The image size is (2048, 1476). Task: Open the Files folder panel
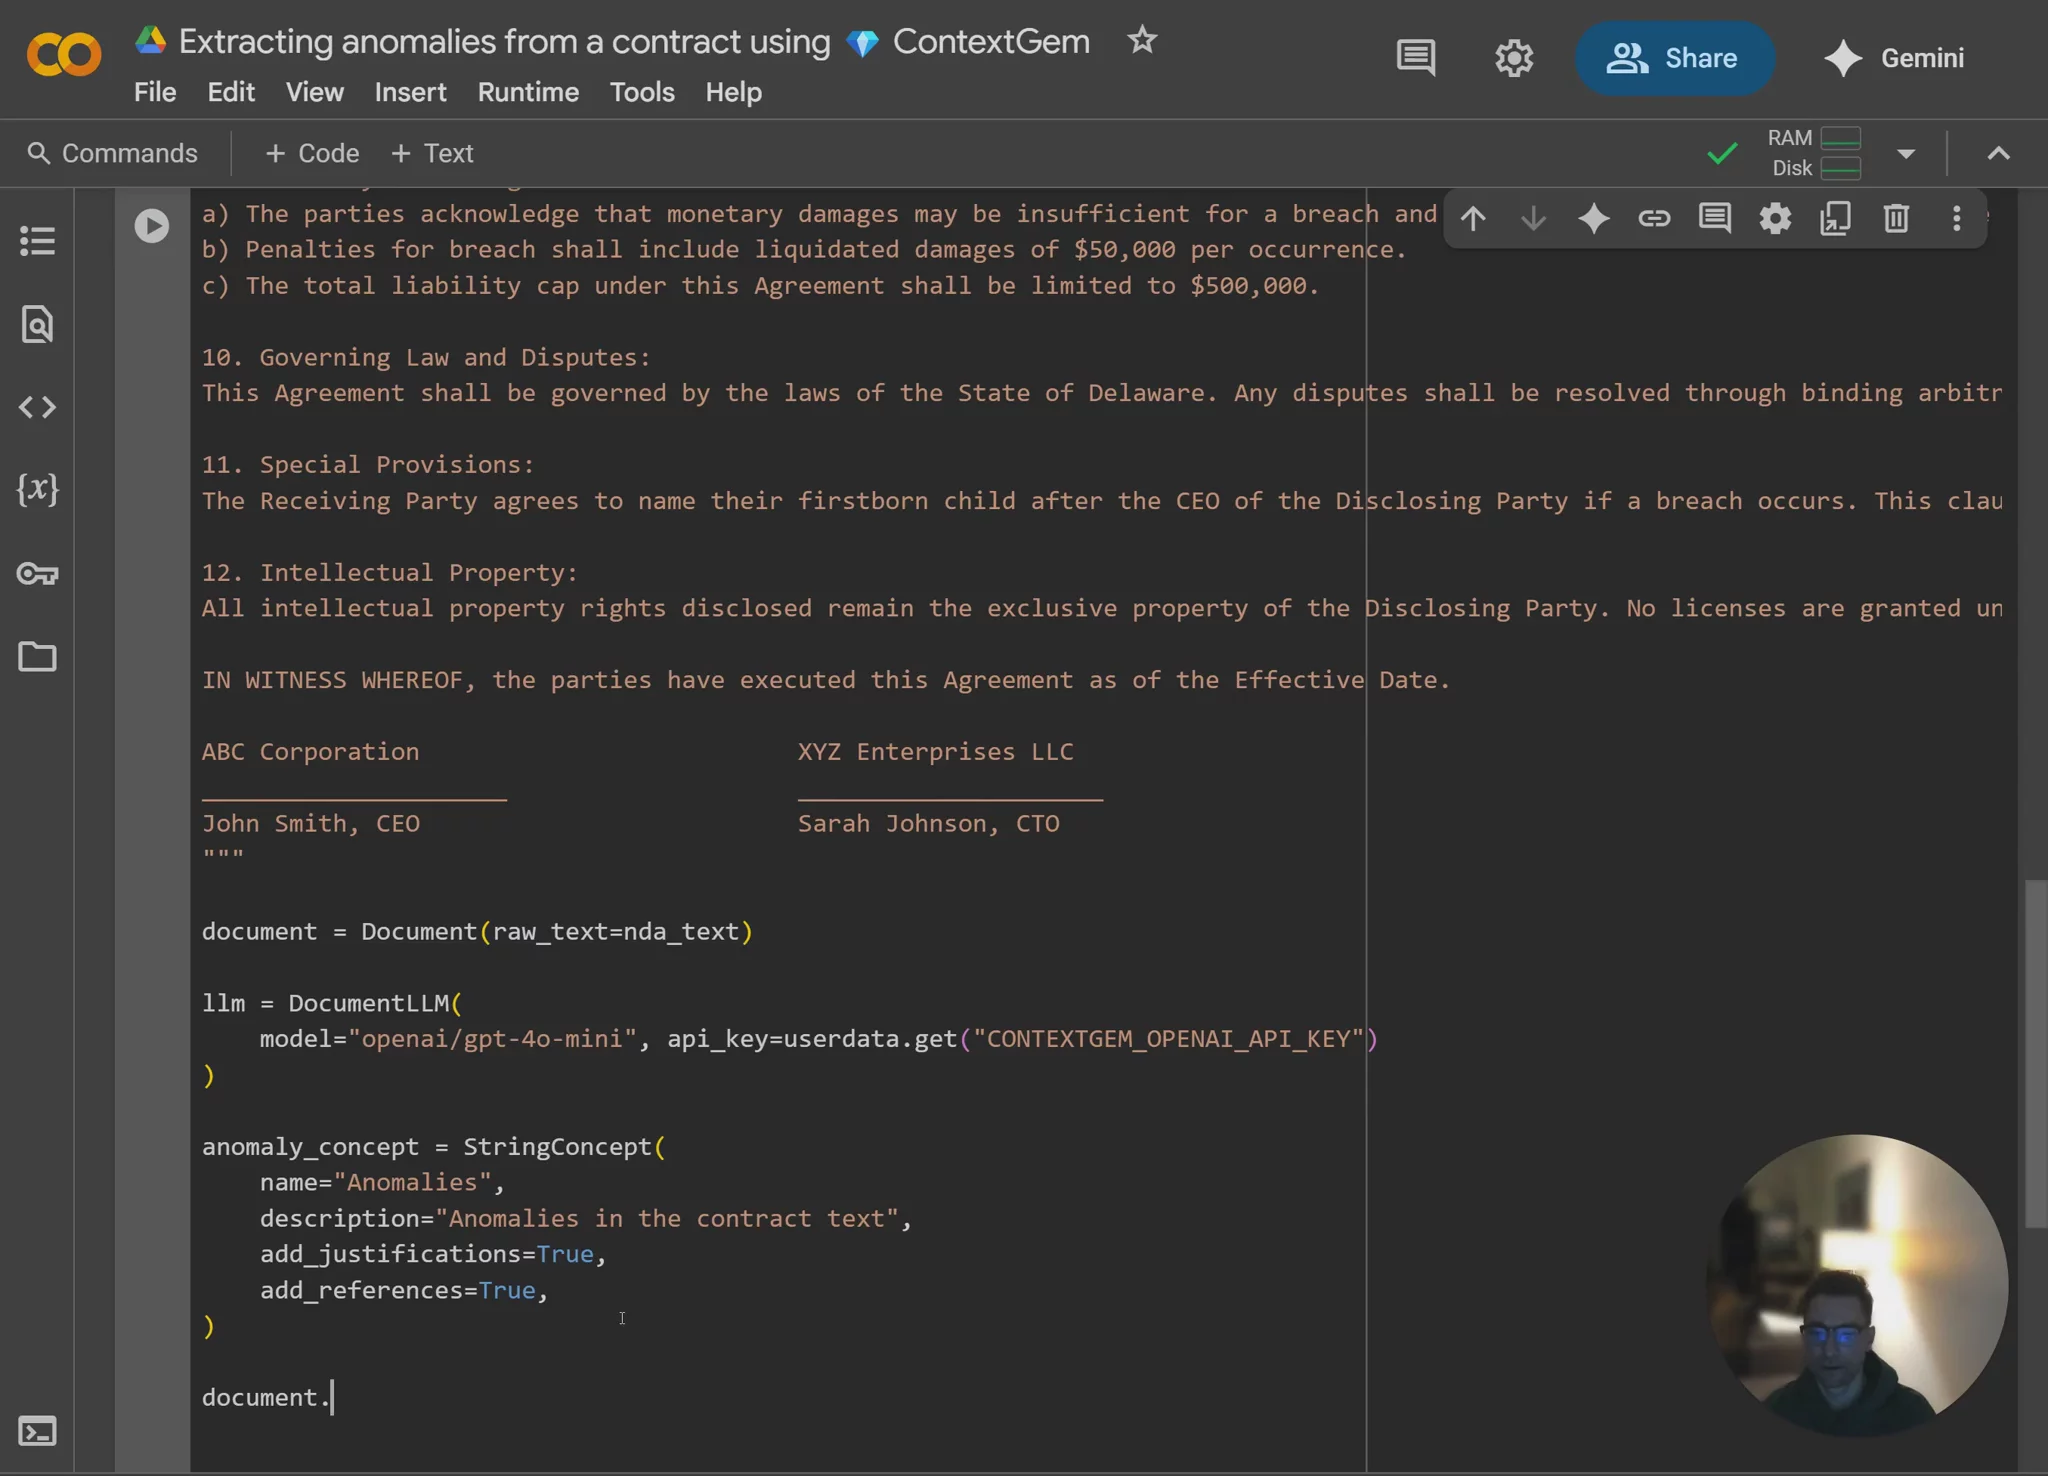pyautogui.click(x=37, y=657)
